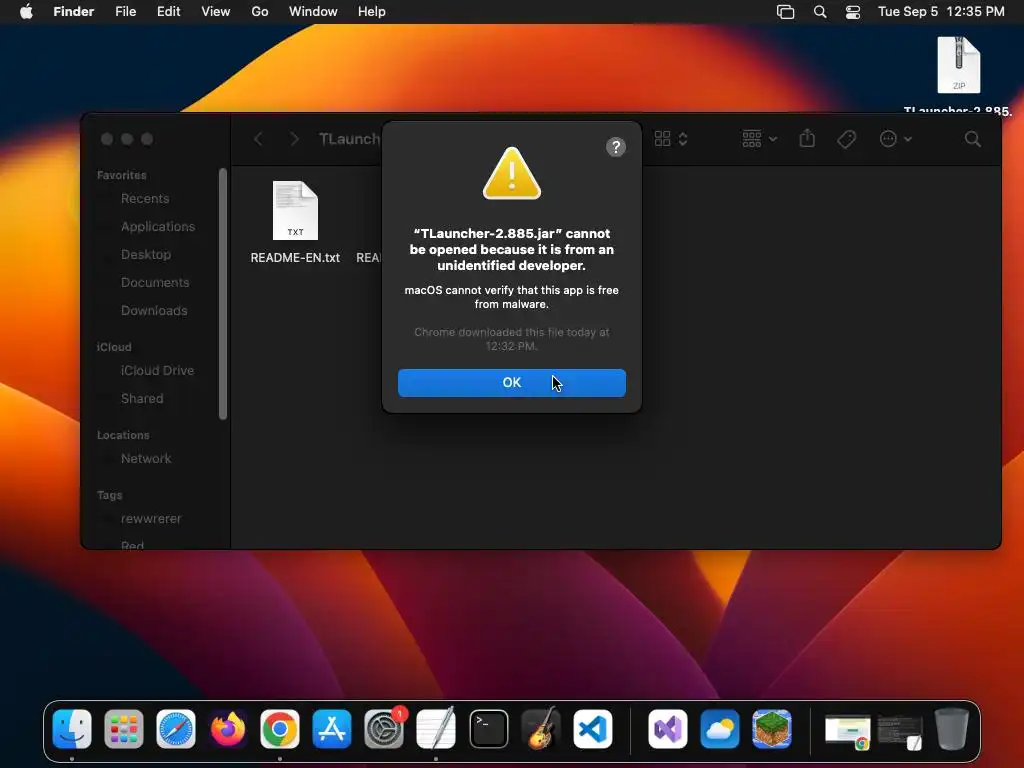Screen dimensions: 1024x768
Task: Open Spotlight search in menu bar
Action: (820, 12)
